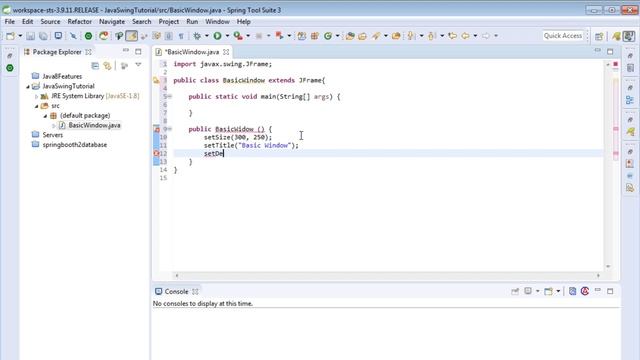Open the Package Explorer View Menu arrow
This screenshot has width=640, height=360.
pyautogui.click(x=138, y=65)
